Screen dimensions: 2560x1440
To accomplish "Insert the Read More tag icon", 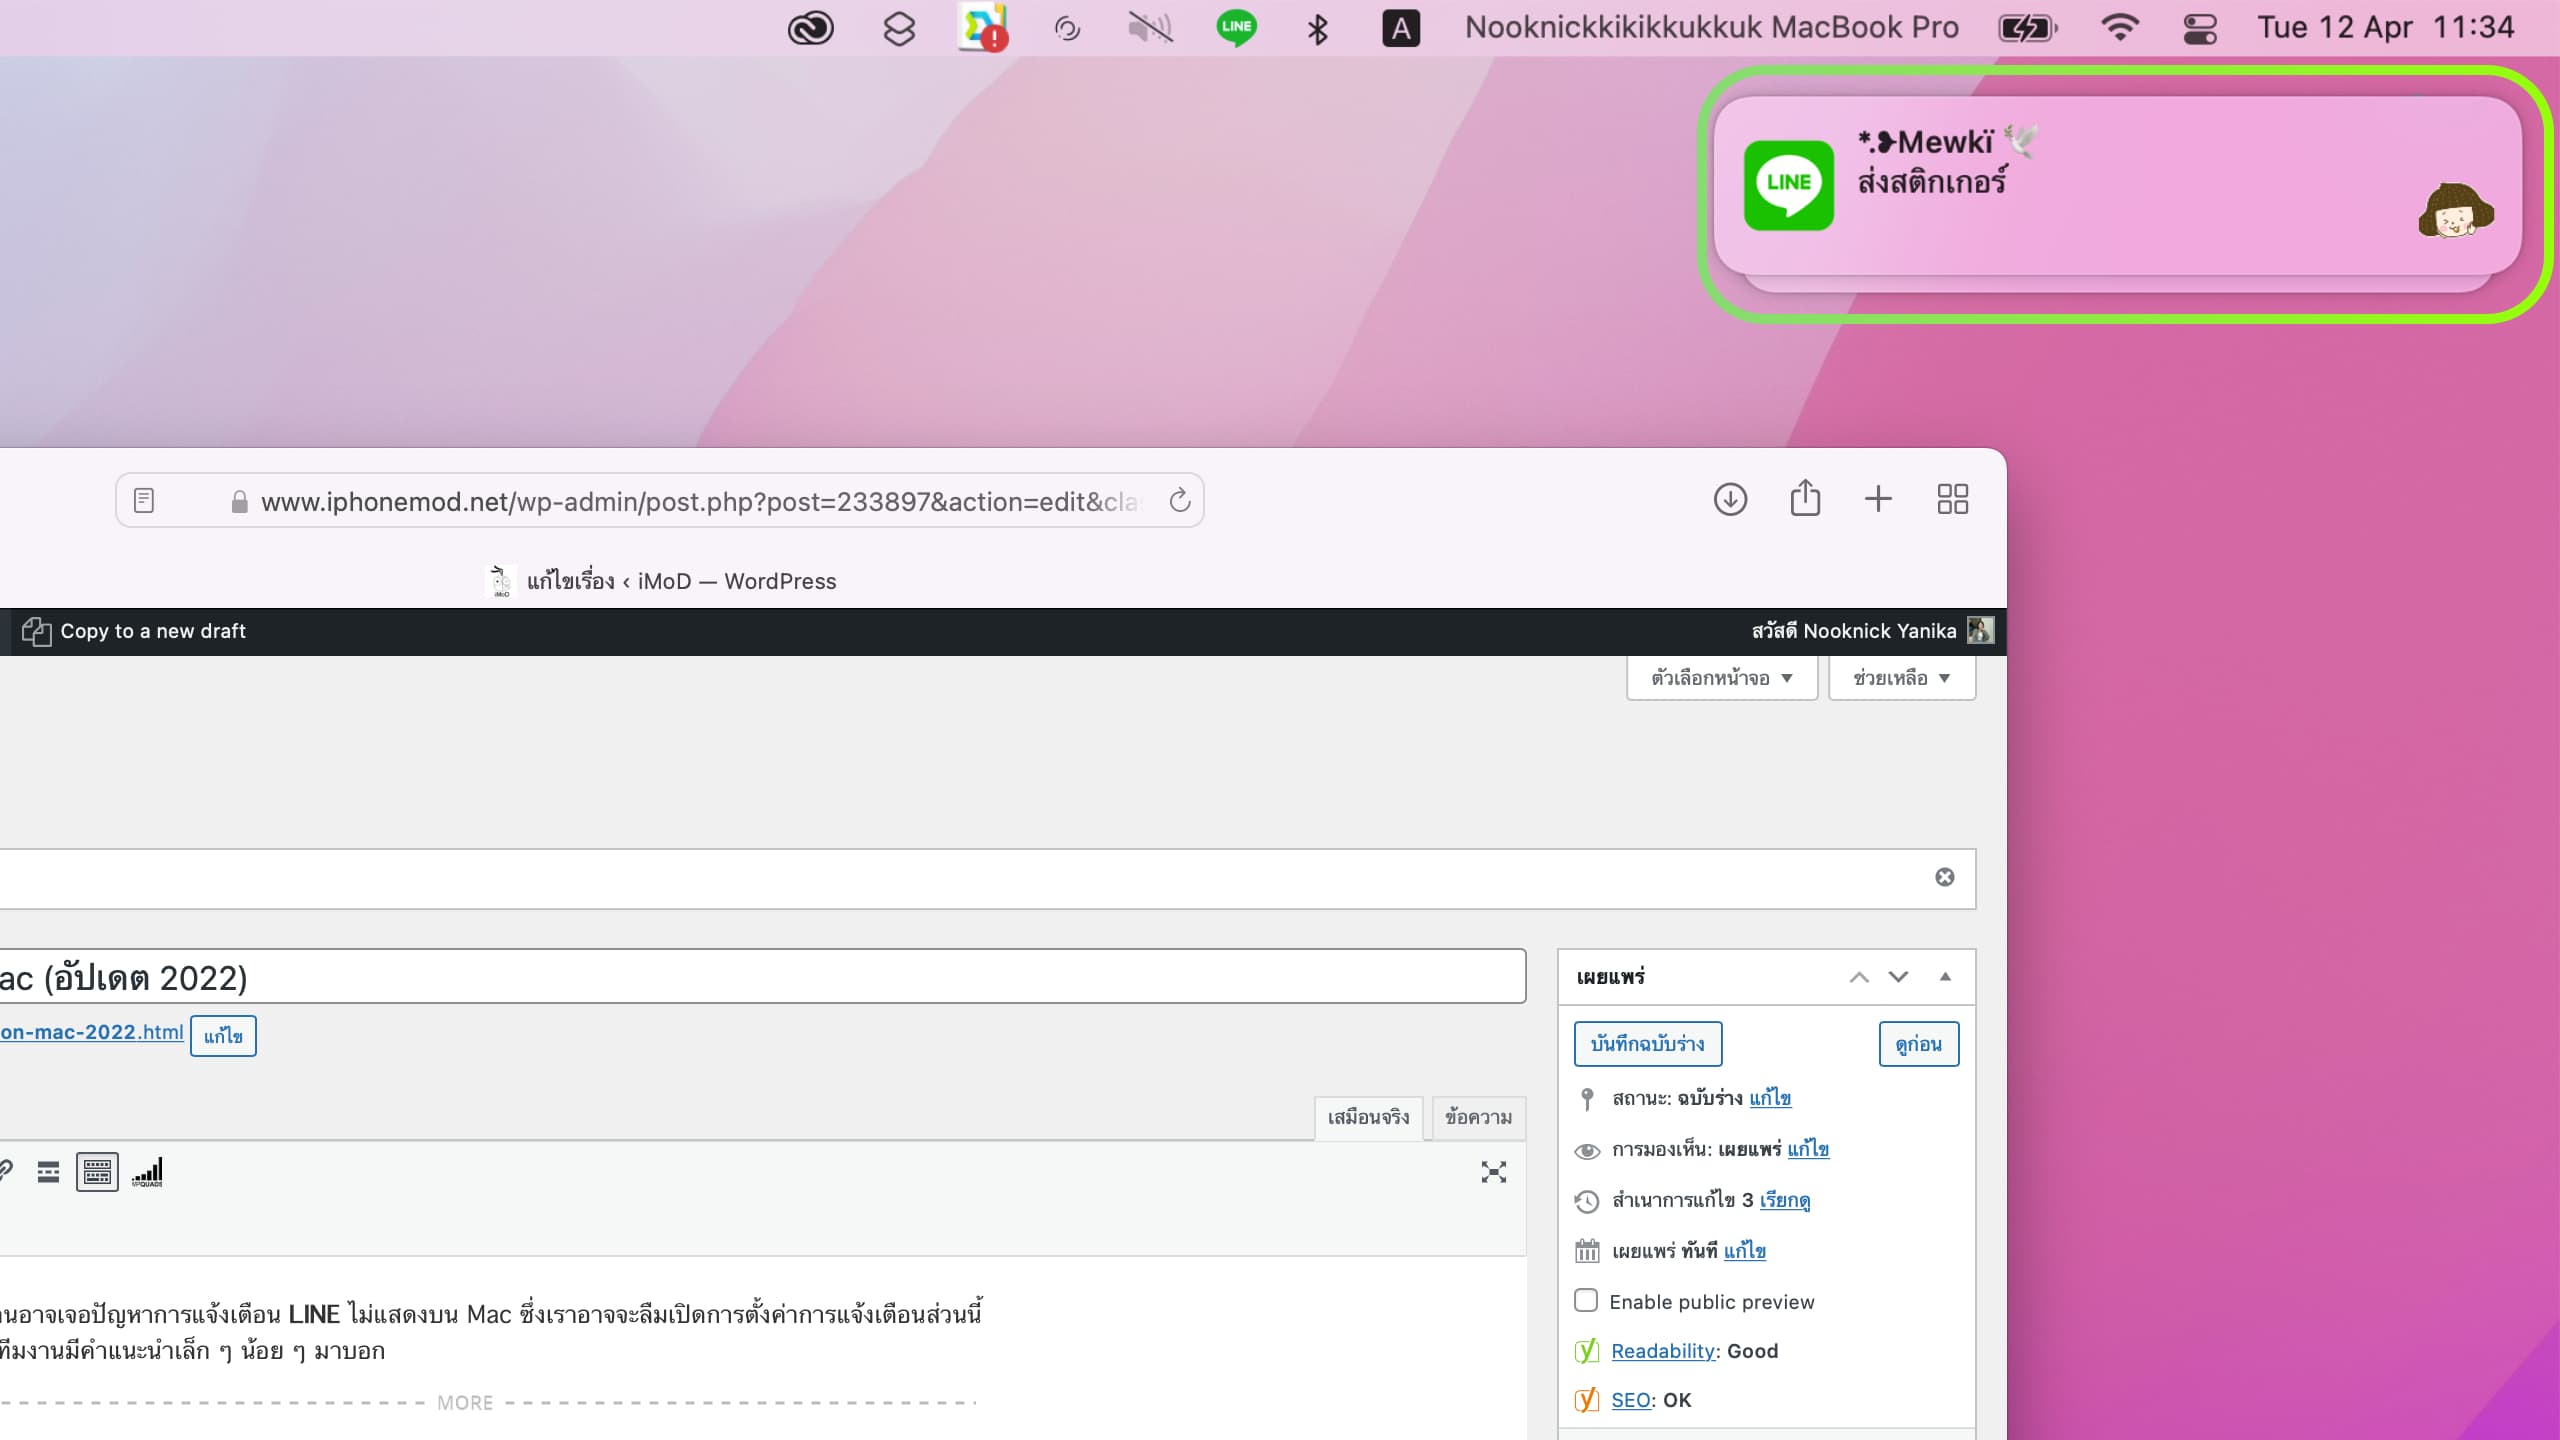I will point(48,1172).
